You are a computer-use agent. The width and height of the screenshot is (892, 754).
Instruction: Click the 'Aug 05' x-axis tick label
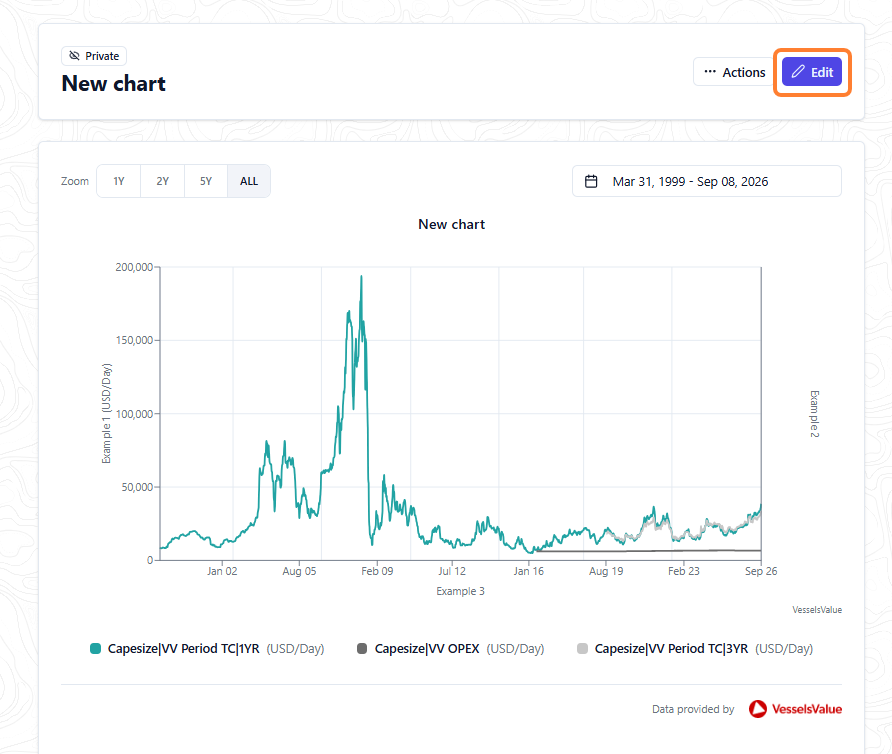tap(299, 571)
